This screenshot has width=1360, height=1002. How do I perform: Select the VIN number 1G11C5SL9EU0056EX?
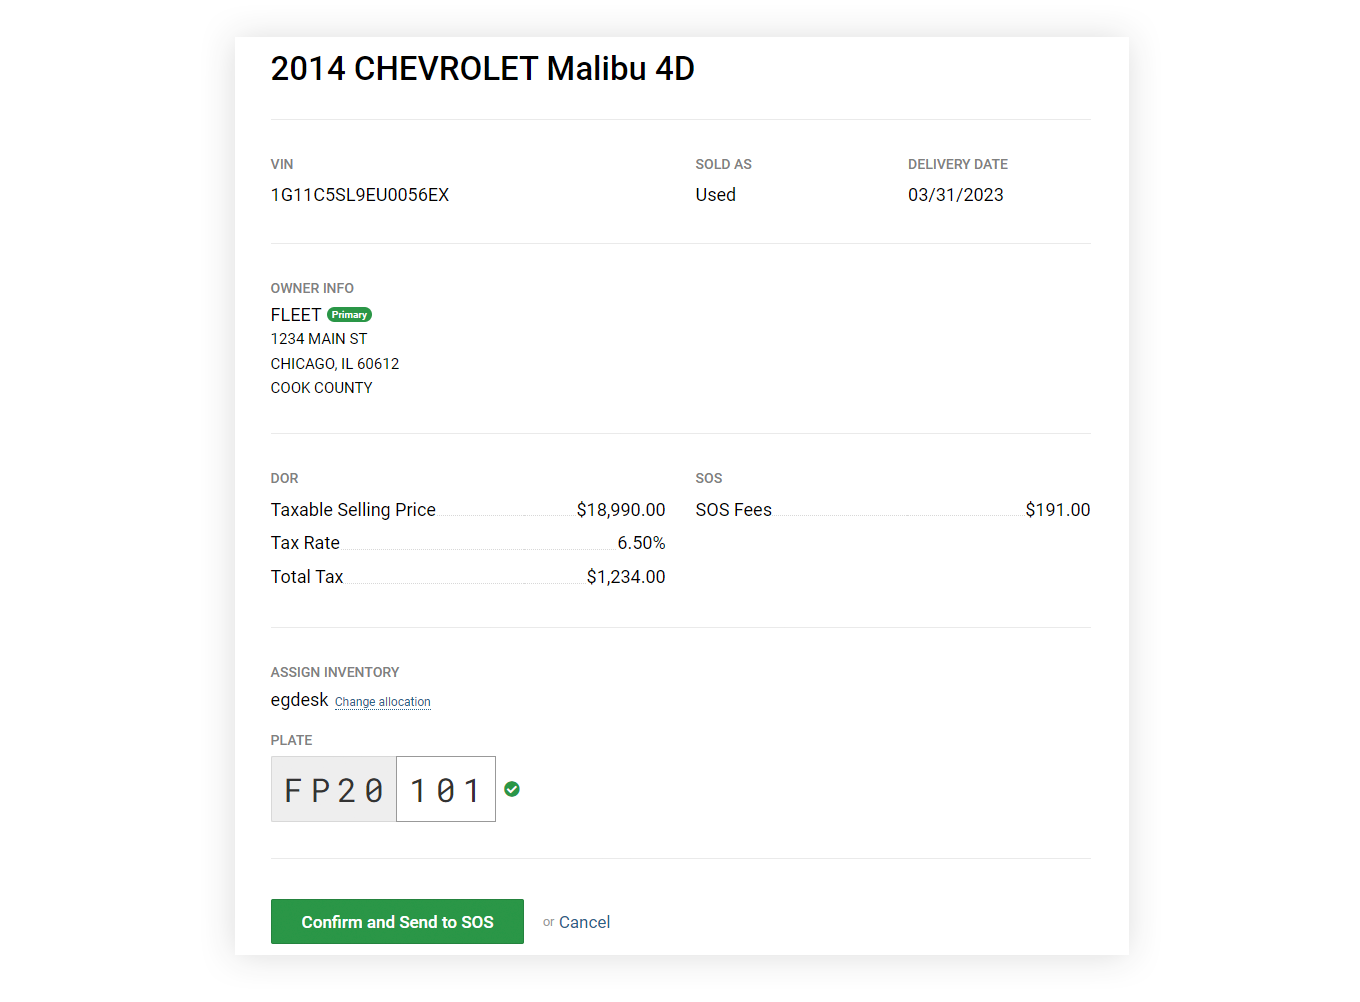tap(360, 195)
